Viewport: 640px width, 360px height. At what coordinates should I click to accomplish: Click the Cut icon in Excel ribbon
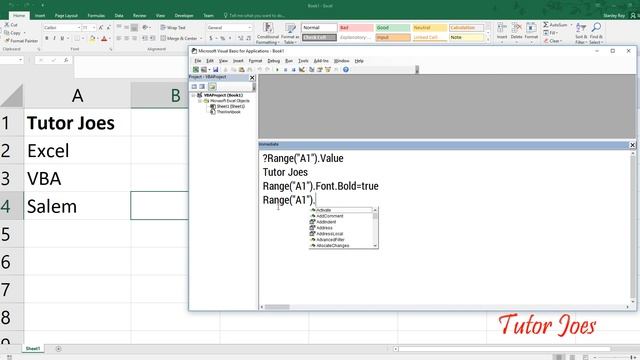7,25
